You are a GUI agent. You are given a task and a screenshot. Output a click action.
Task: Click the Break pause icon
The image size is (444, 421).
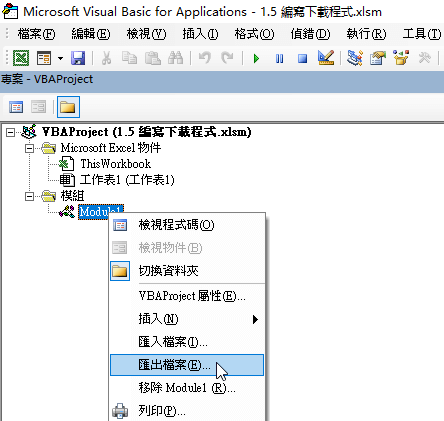[279, 59]
